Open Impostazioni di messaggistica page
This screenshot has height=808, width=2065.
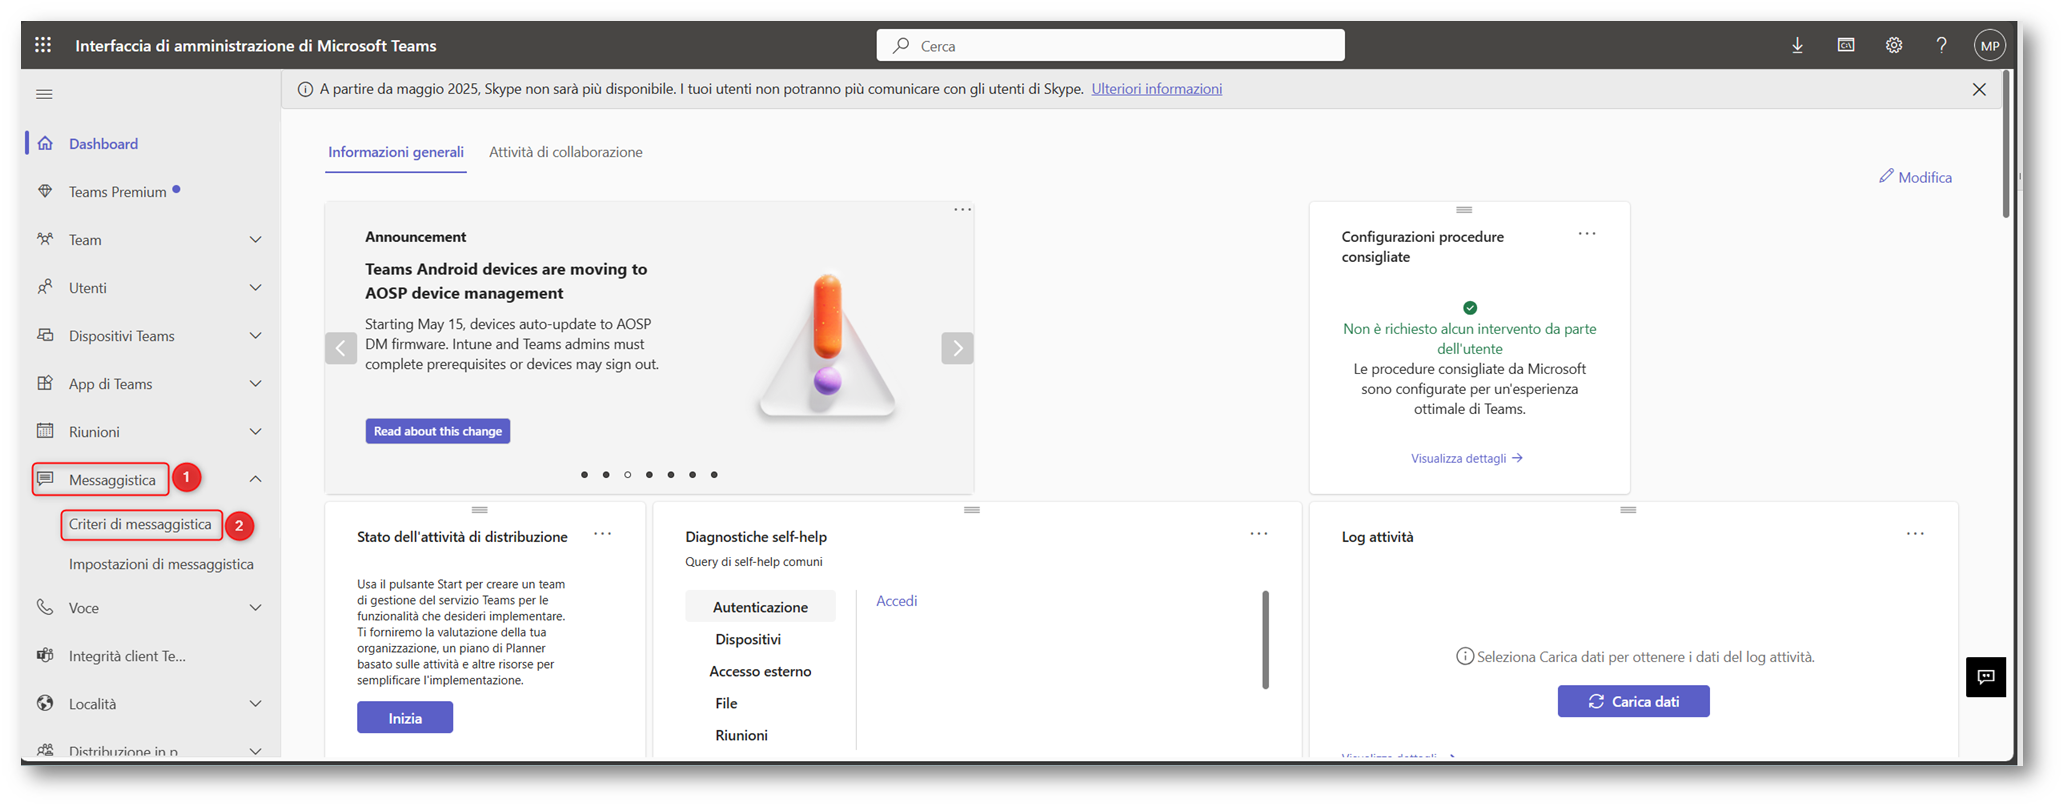tap(161, 564)
